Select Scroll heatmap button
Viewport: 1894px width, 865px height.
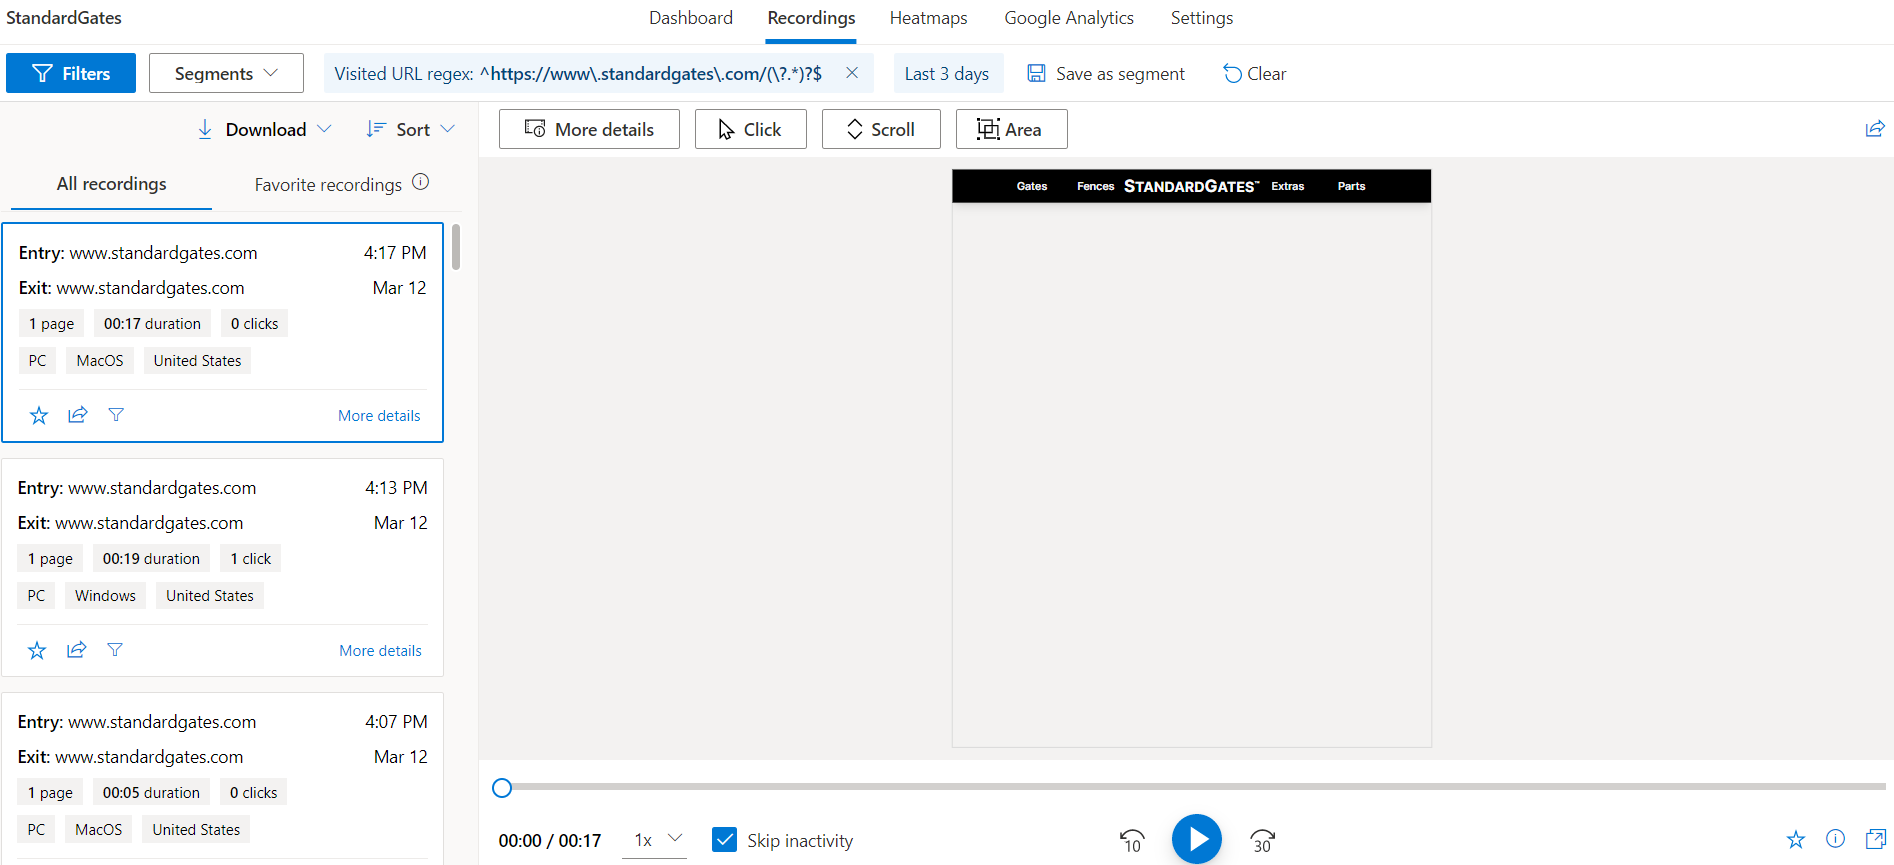881,129
